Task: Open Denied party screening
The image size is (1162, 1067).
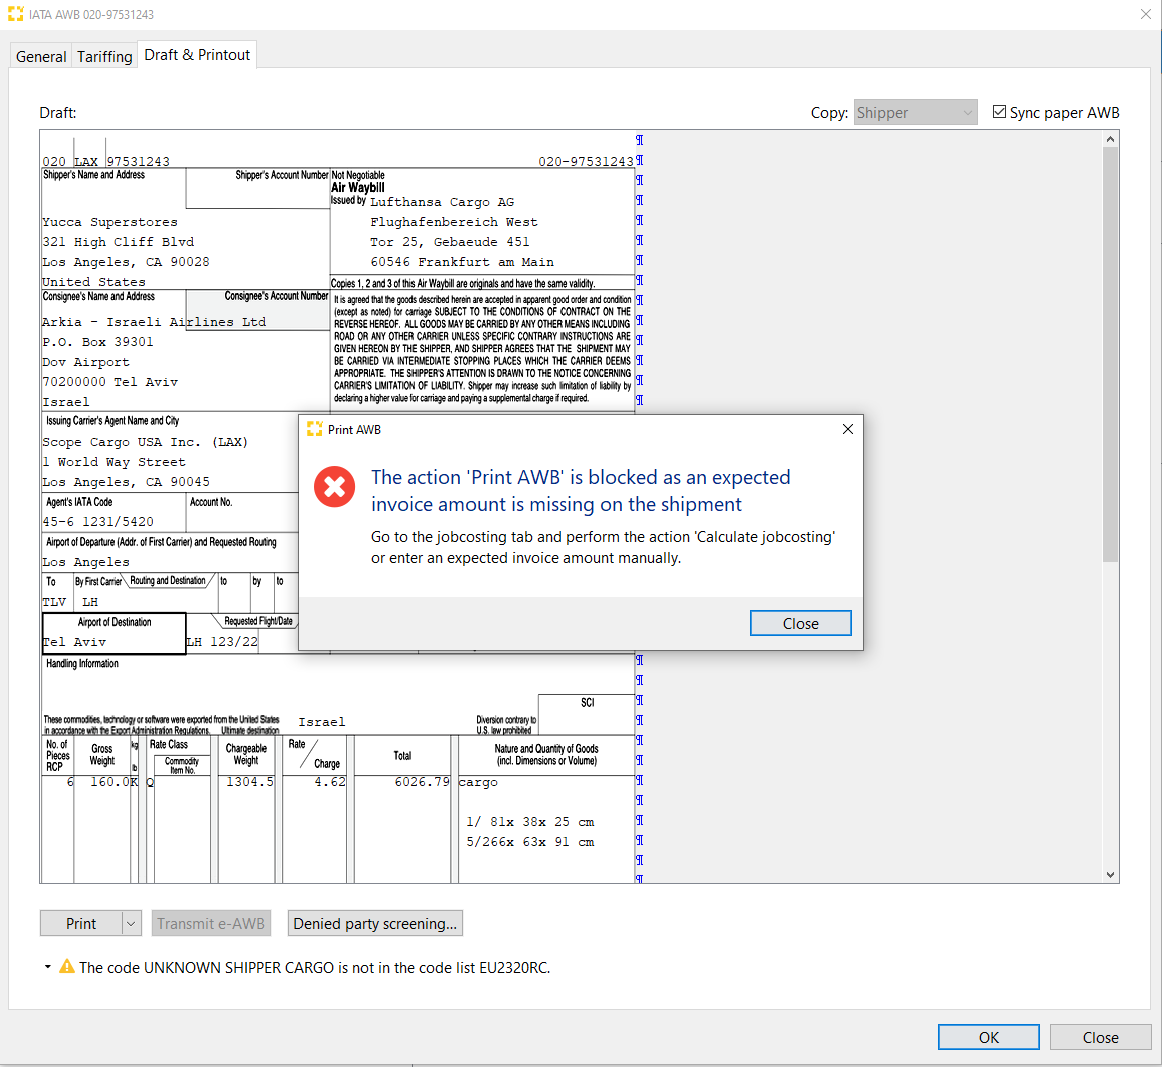Action: 375,923
